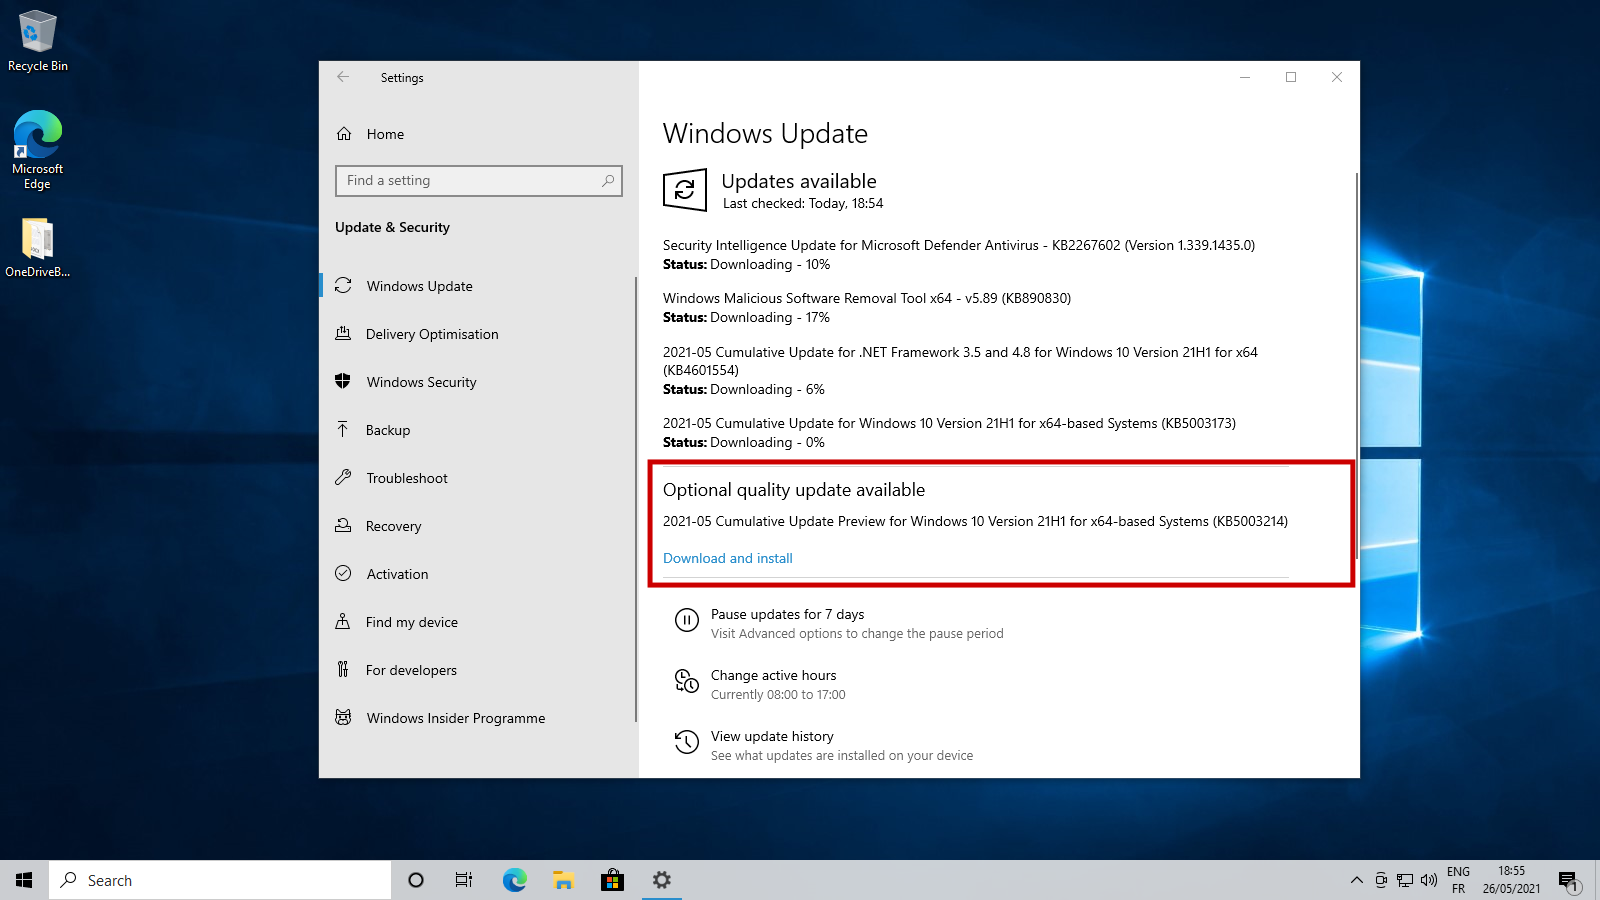
Task: Click the pause icon next to Pause updates
Action: [x=687, y=620]
